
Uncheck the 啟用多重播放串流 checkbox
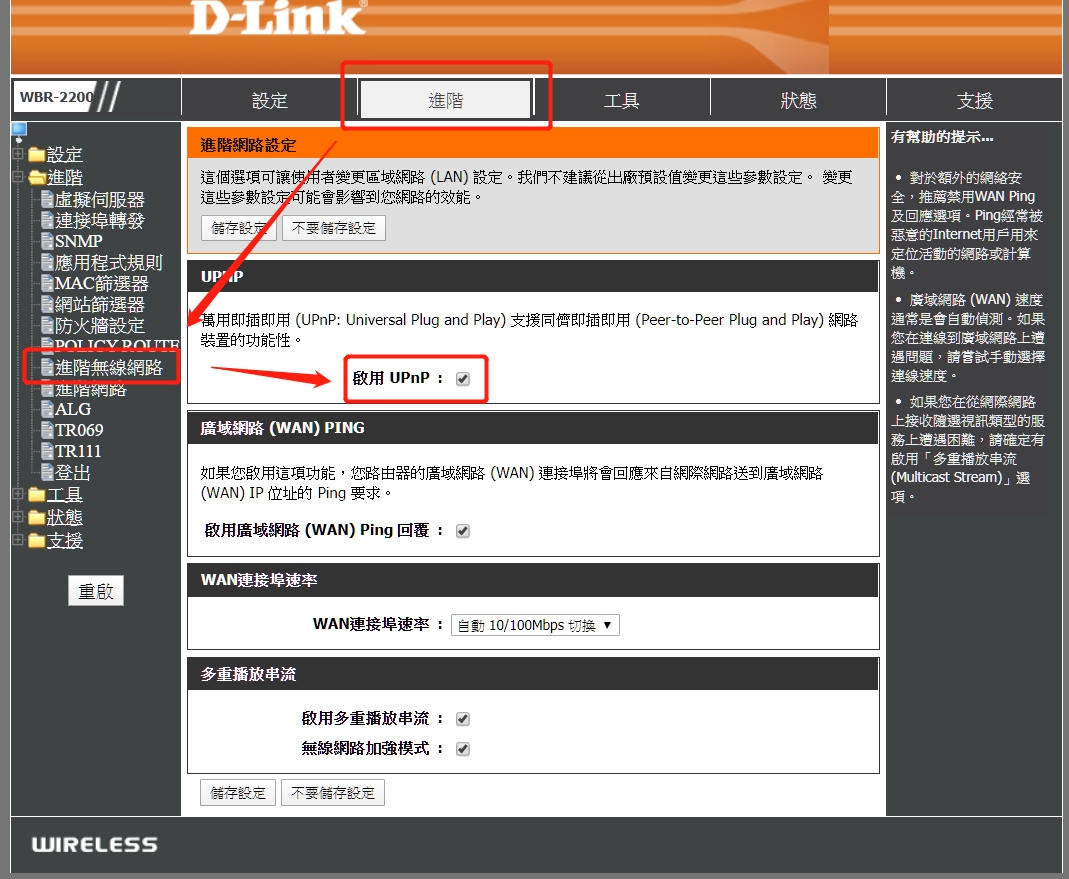(x=463, y=719)
